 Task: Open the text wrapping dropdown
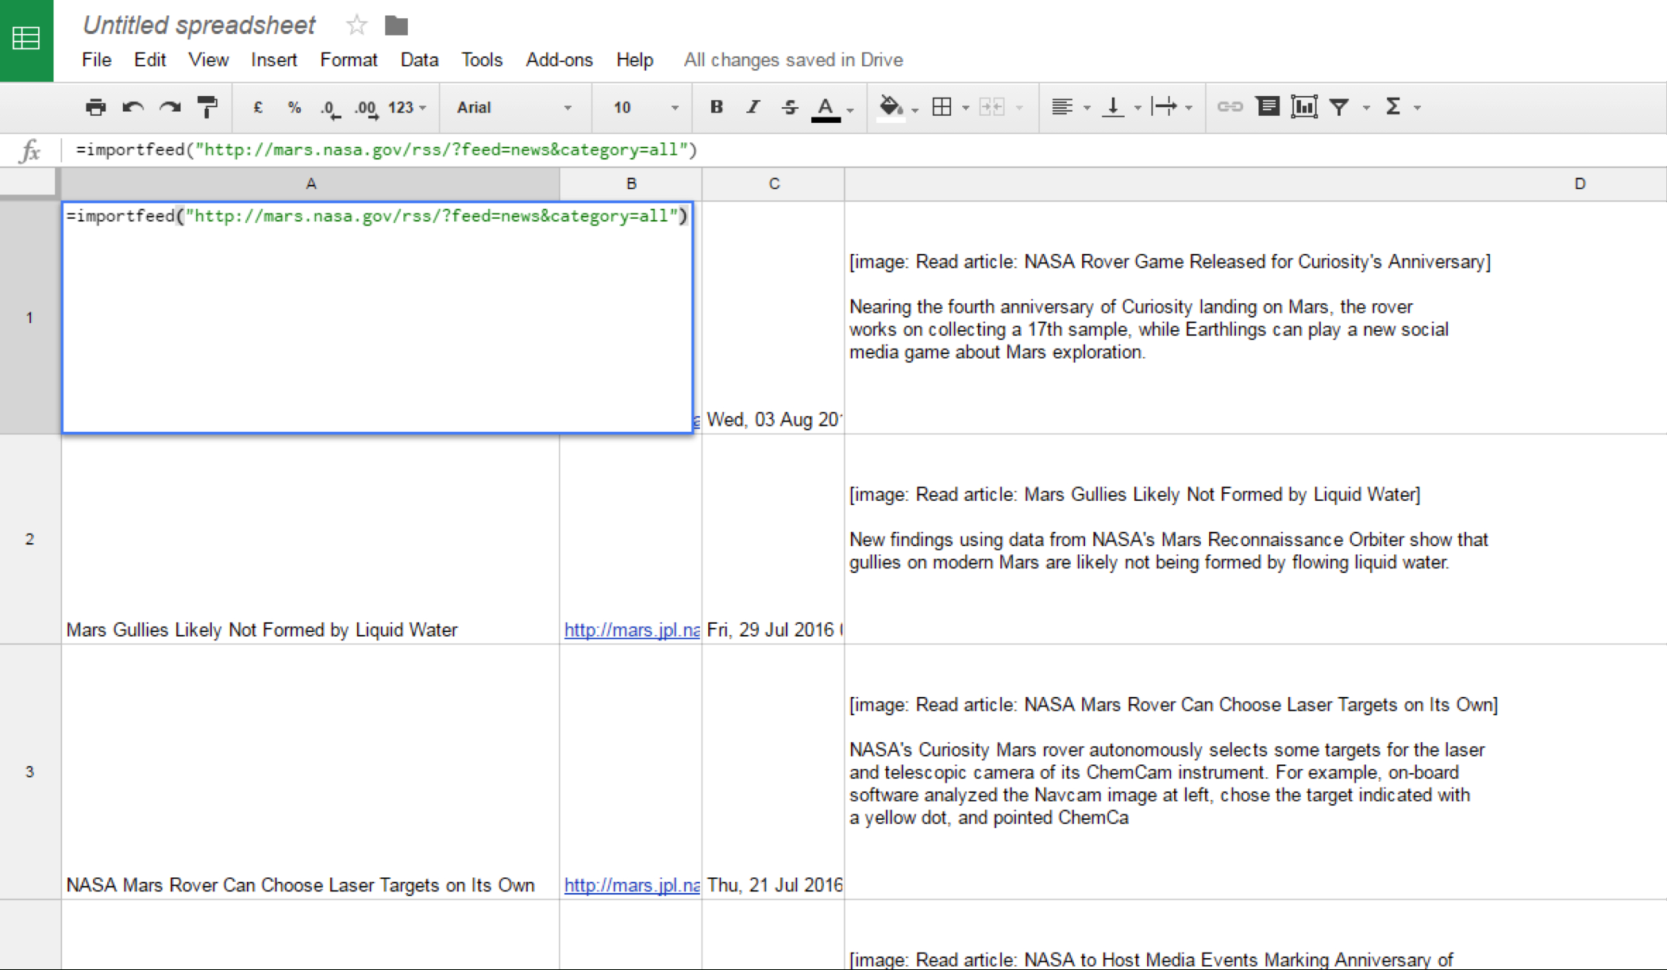coord(1172,107)
